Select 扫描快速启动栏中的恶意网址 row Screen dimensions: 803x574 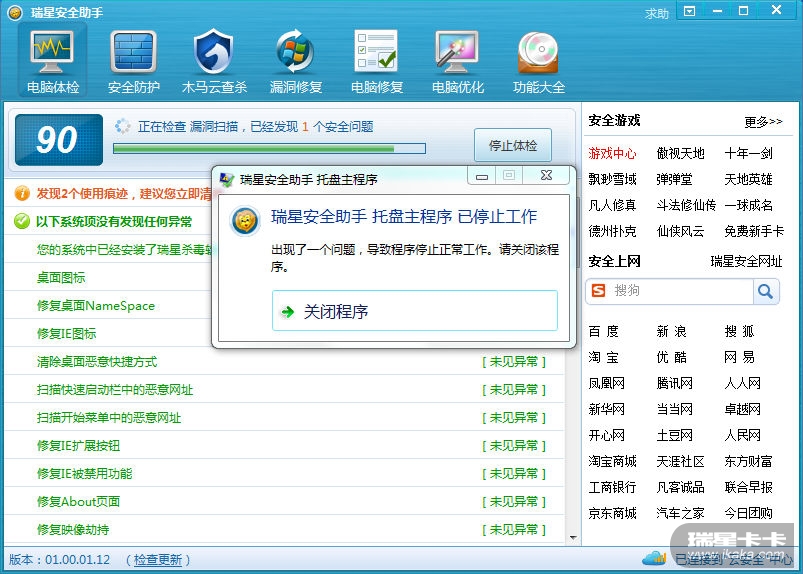[285, 390]
